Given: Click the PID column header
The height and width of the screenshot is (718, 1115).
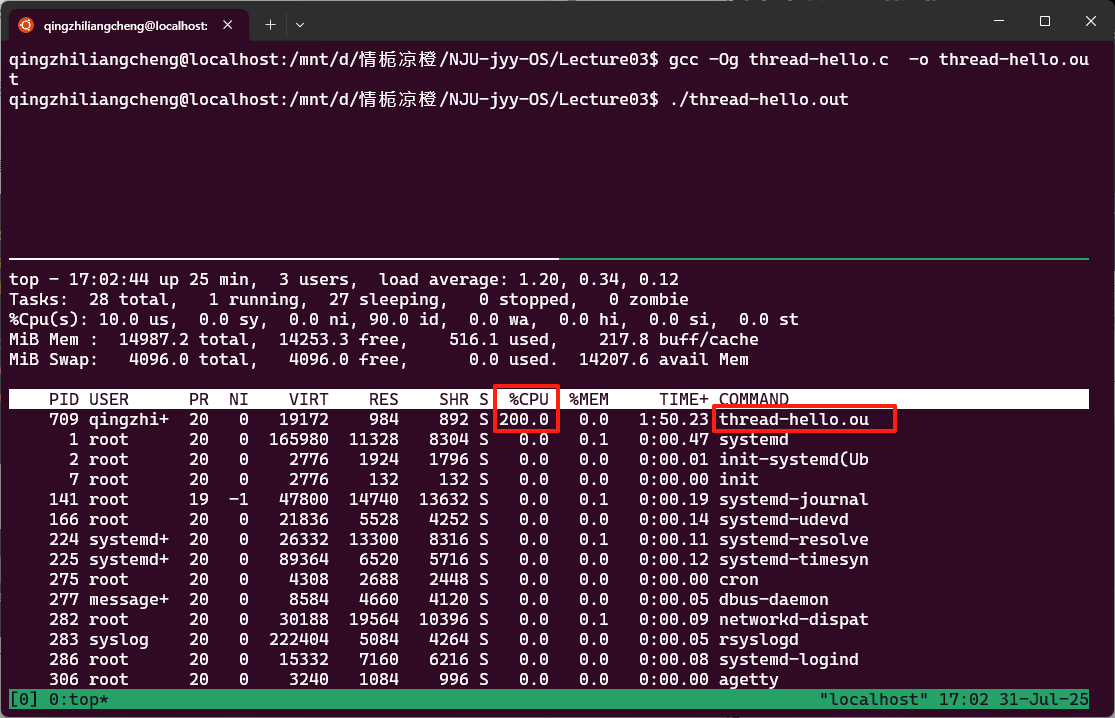Looking at the screenshot, I should click(64, 399).
